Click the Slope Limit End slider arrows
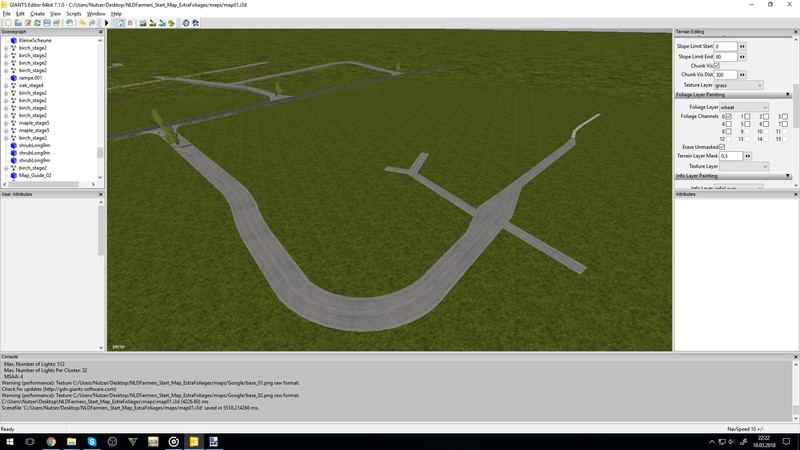Image resolution: width=800 pixels, height=450 pixels. [742, 57]
